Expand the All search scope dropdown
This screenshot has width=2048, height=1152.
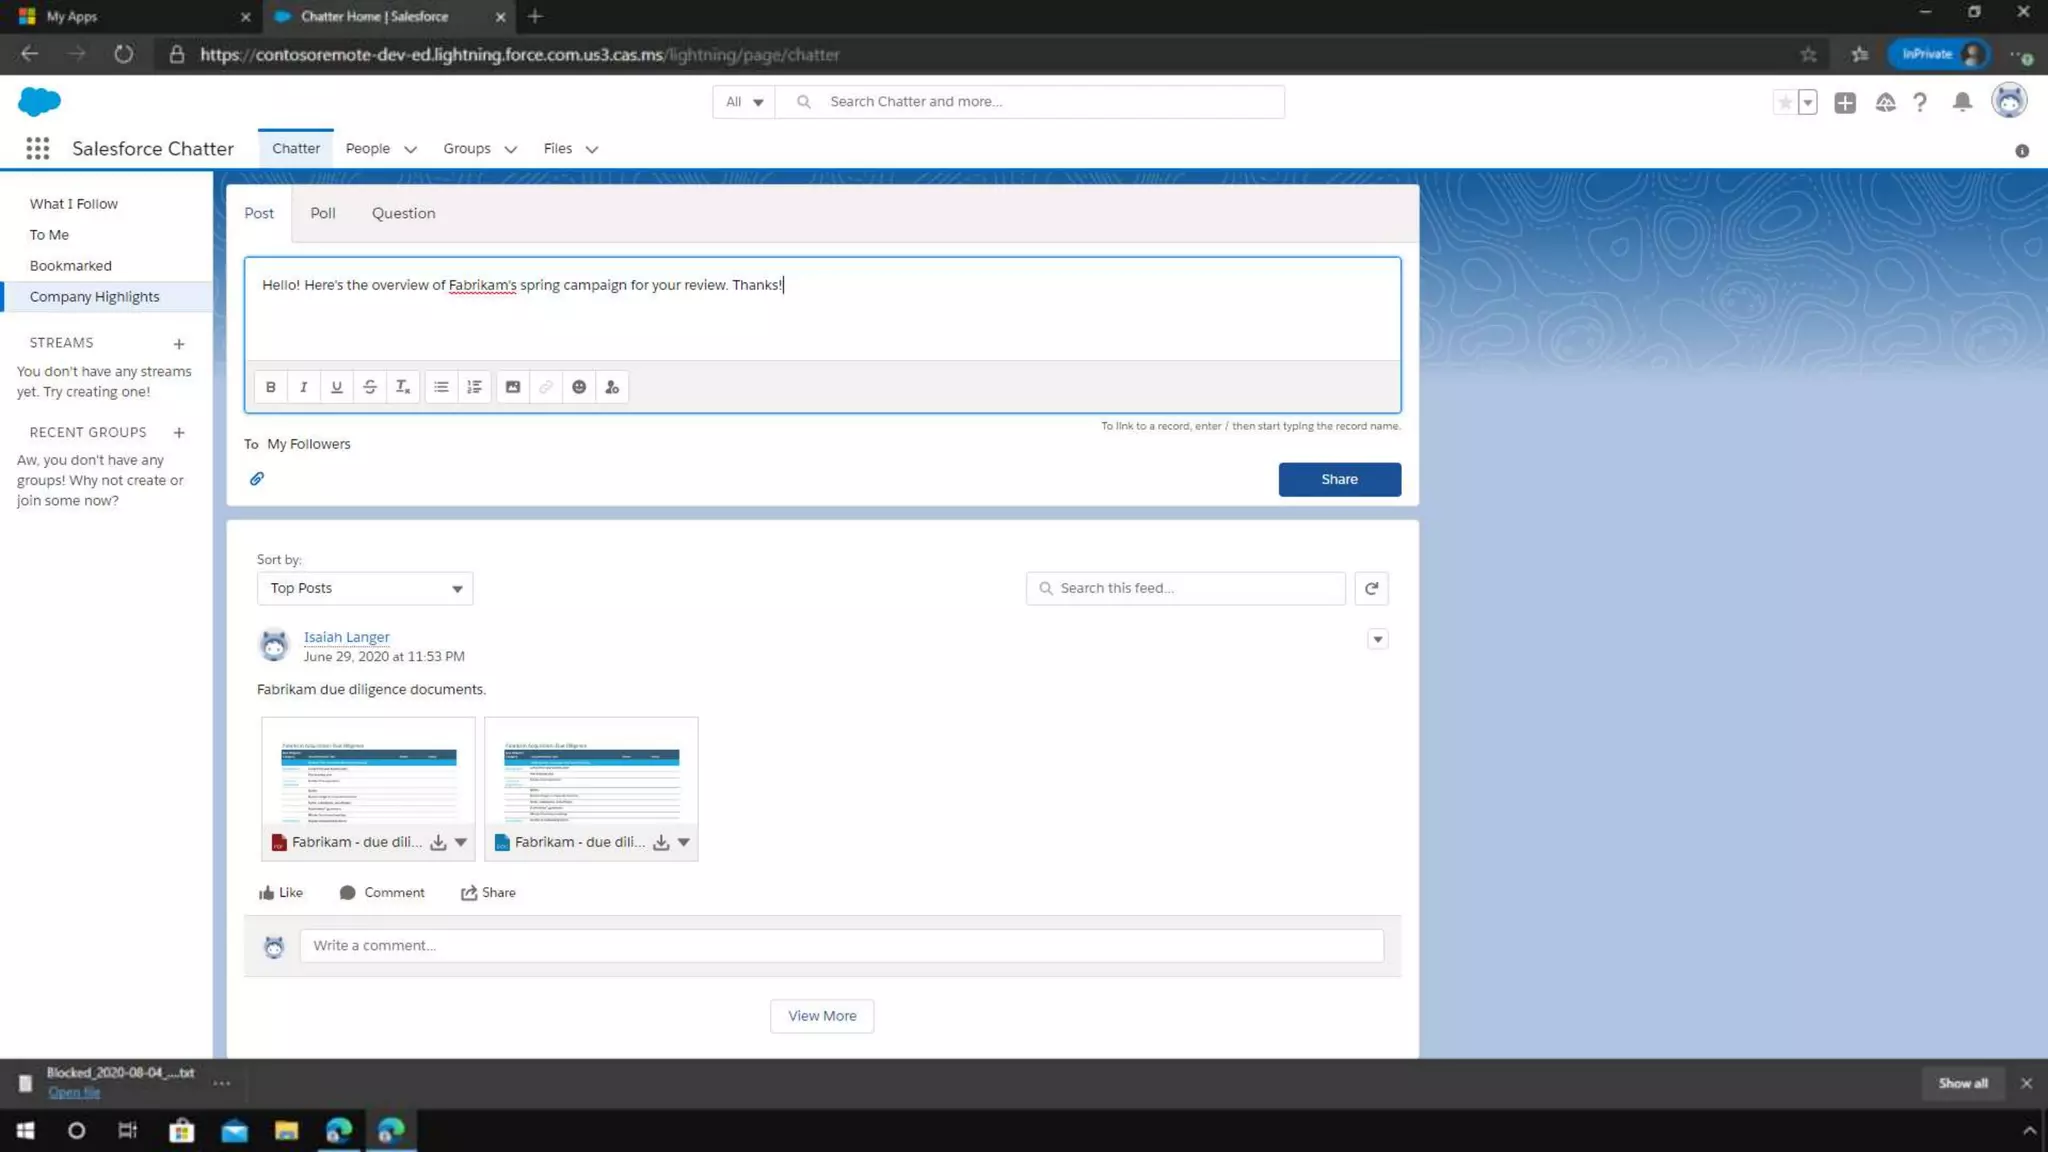(x=744, y=102)
